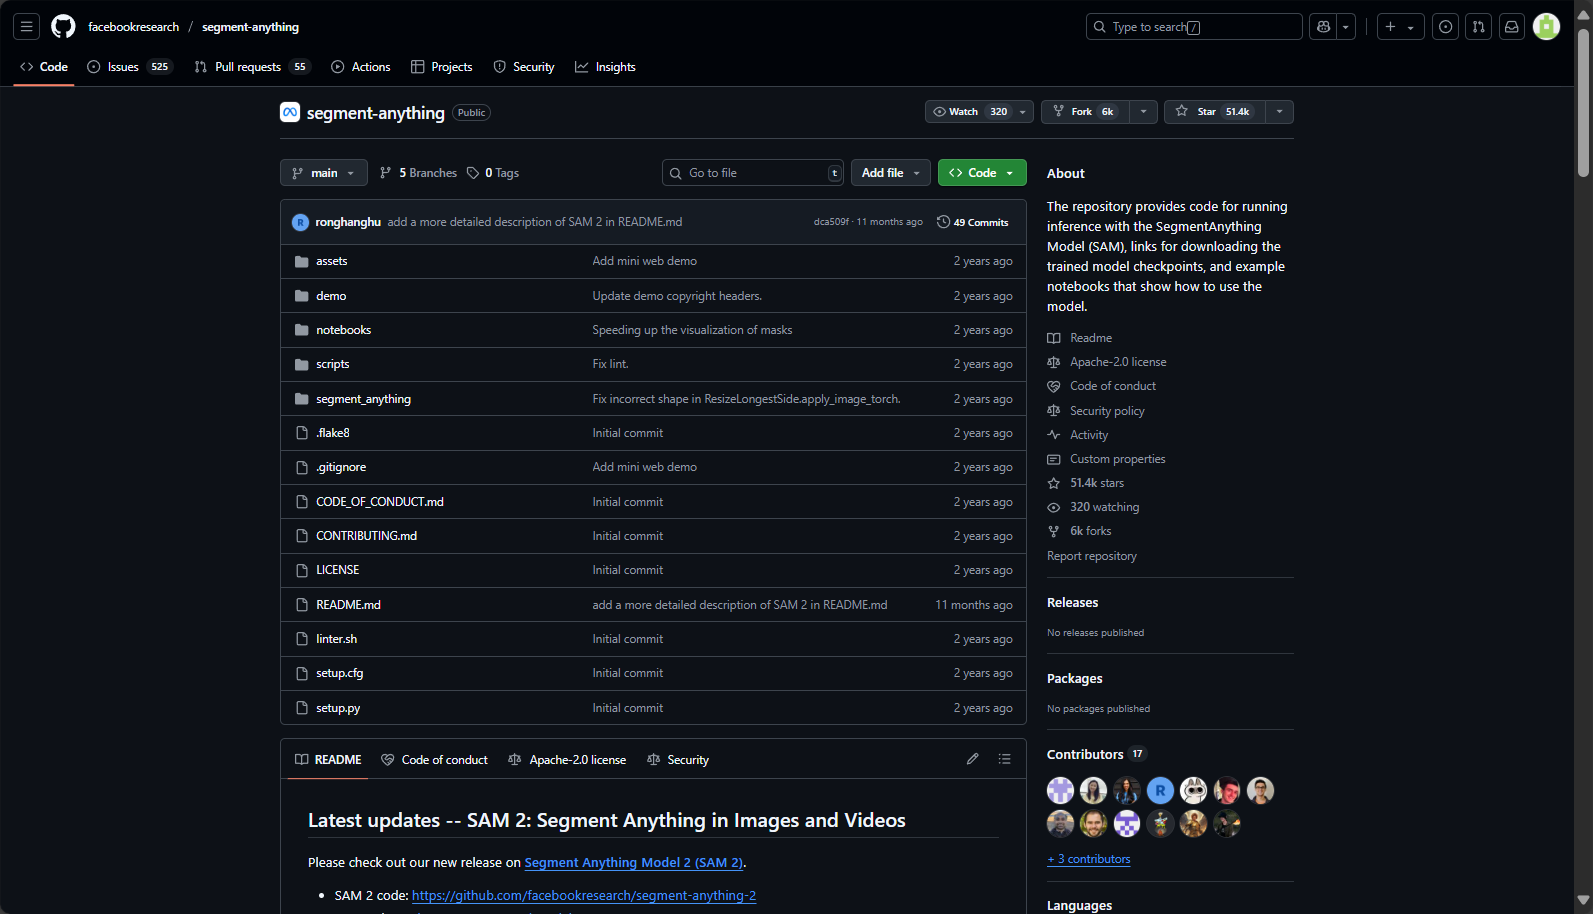
Task: Open contributor avatar labeled R
Action: point(1160,791)
